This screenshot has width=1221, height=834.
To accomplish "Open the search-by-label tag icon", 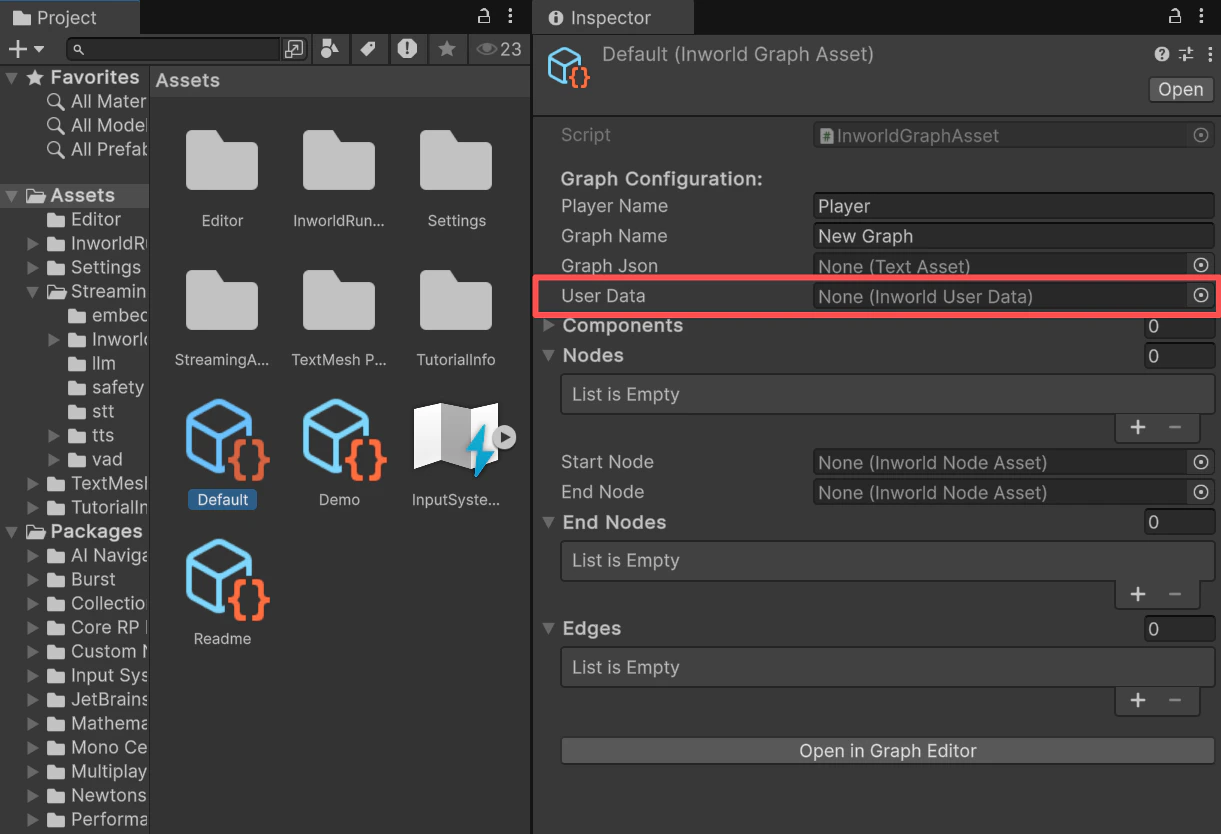I will pos(368,49).
